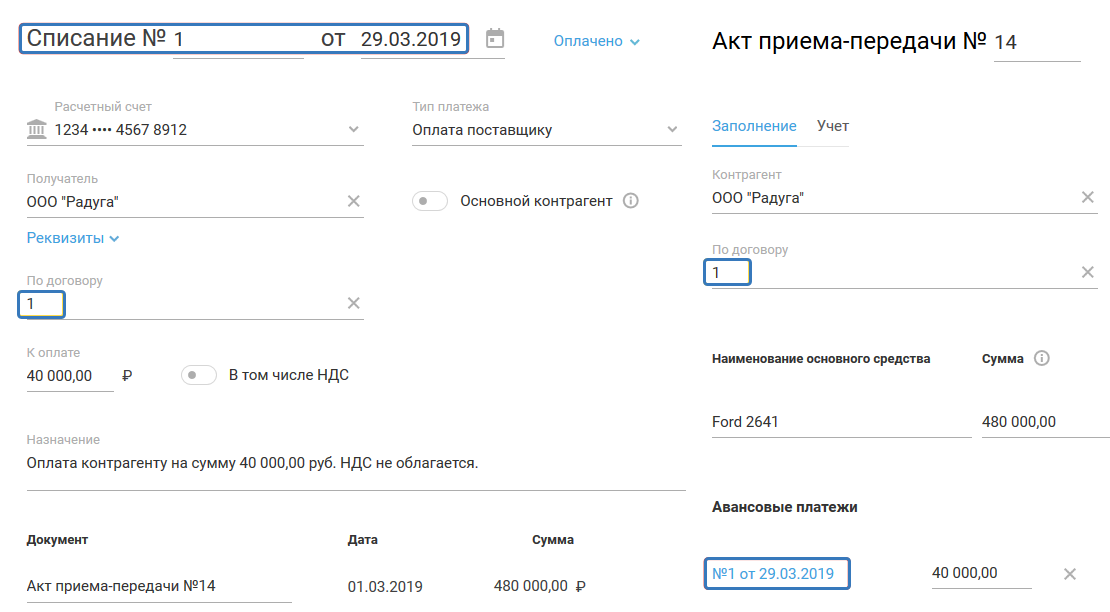Clear the payment contract number field
Screen dimensions: 1110x612
click(353, 304)
